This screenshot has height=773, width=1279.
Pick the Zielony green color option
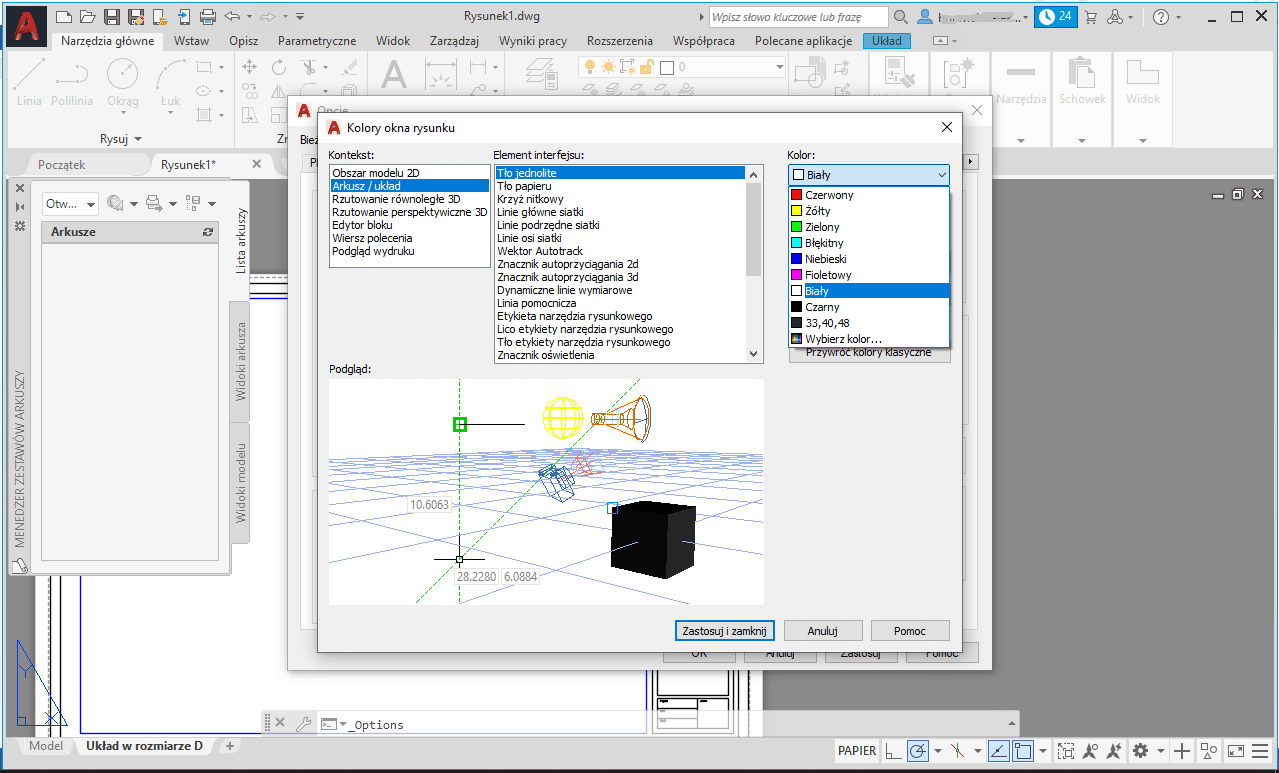[868, 227]
